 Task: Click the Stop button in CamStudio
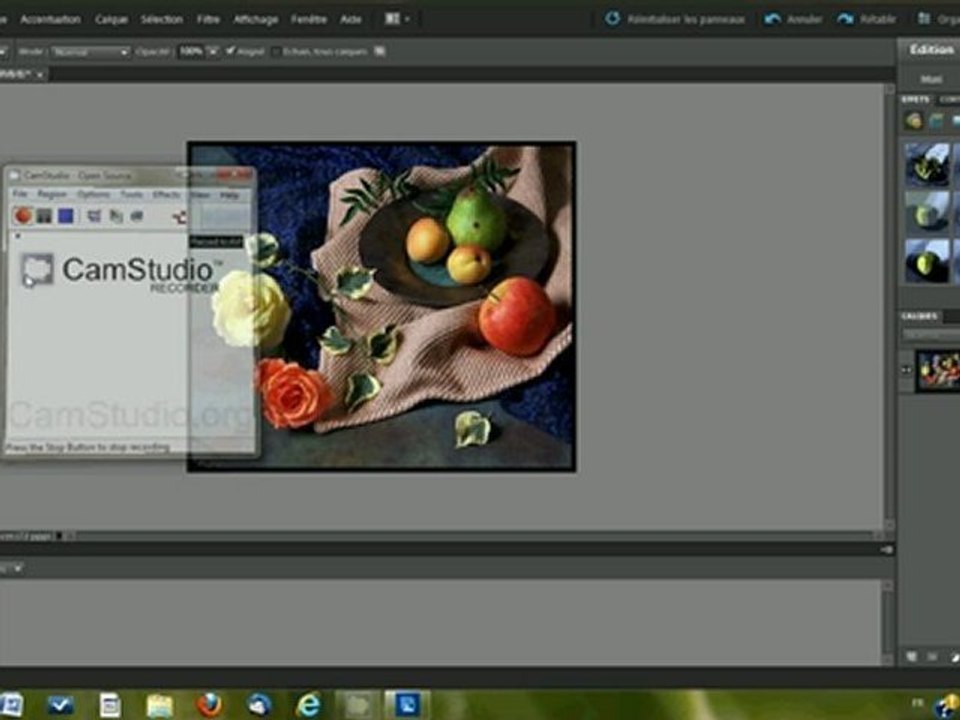[x=66, y=216]
